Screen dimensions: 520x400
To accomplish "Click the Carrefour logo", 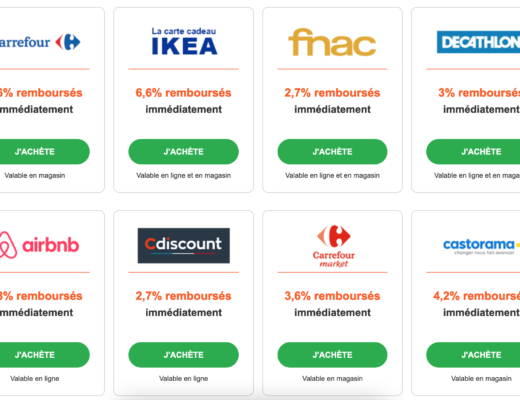I will [x=40, y=42].
